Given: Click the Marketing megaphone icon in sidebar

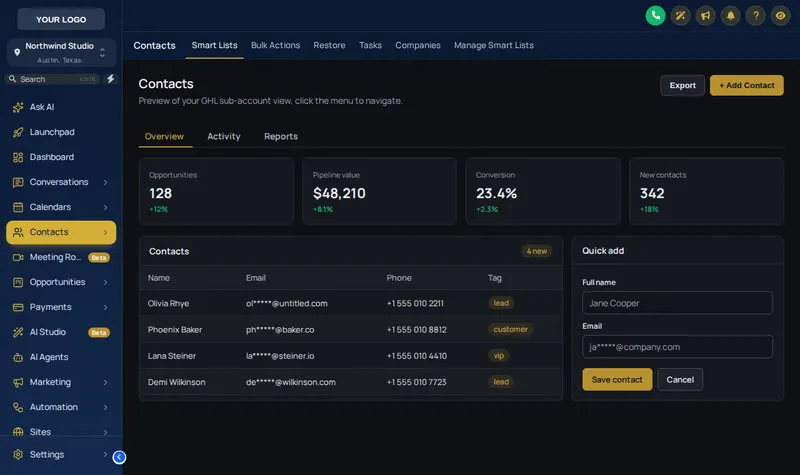Looking at the screenshot, I should point(18,382).
